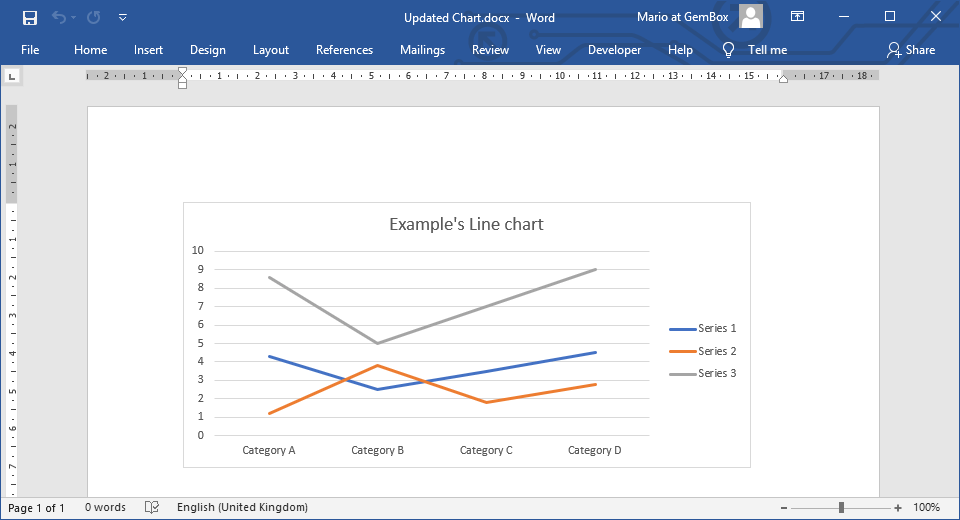Click the English (United Kingdom) language indicator
Viewport: 960px width, 520px height.
(x=242, y=508)
